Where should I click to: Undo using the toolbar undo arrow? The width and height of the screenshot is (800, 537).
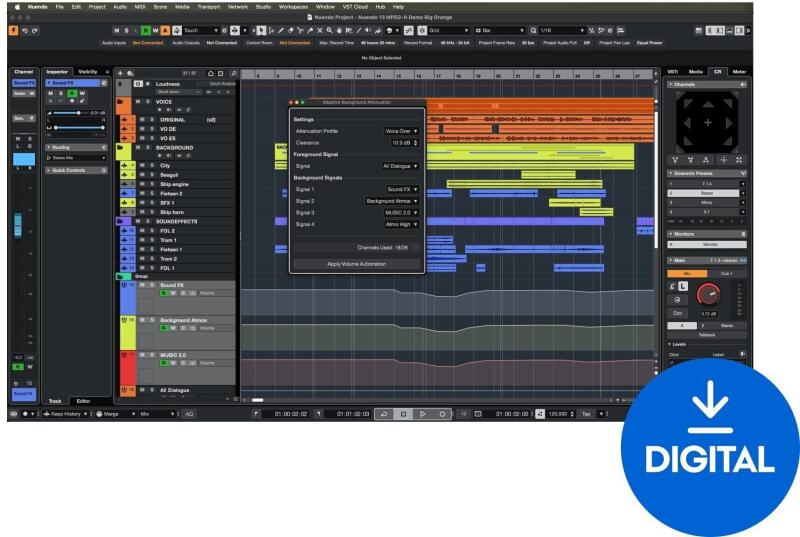click(25, 31)
